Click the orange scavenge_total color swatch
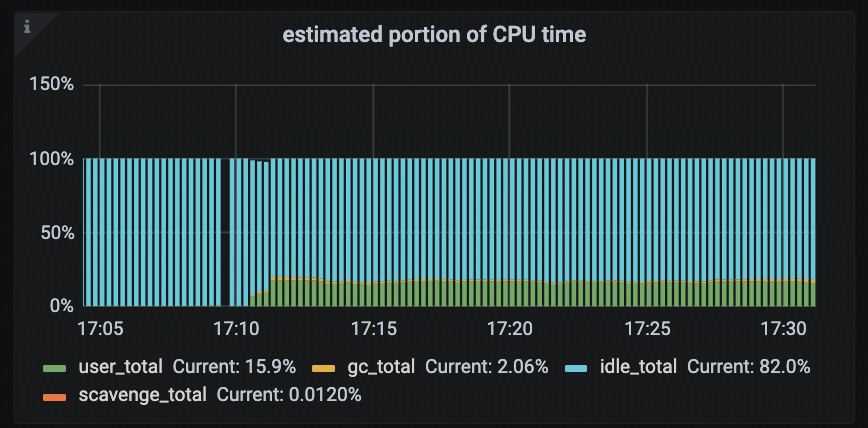 click(54, 395)
